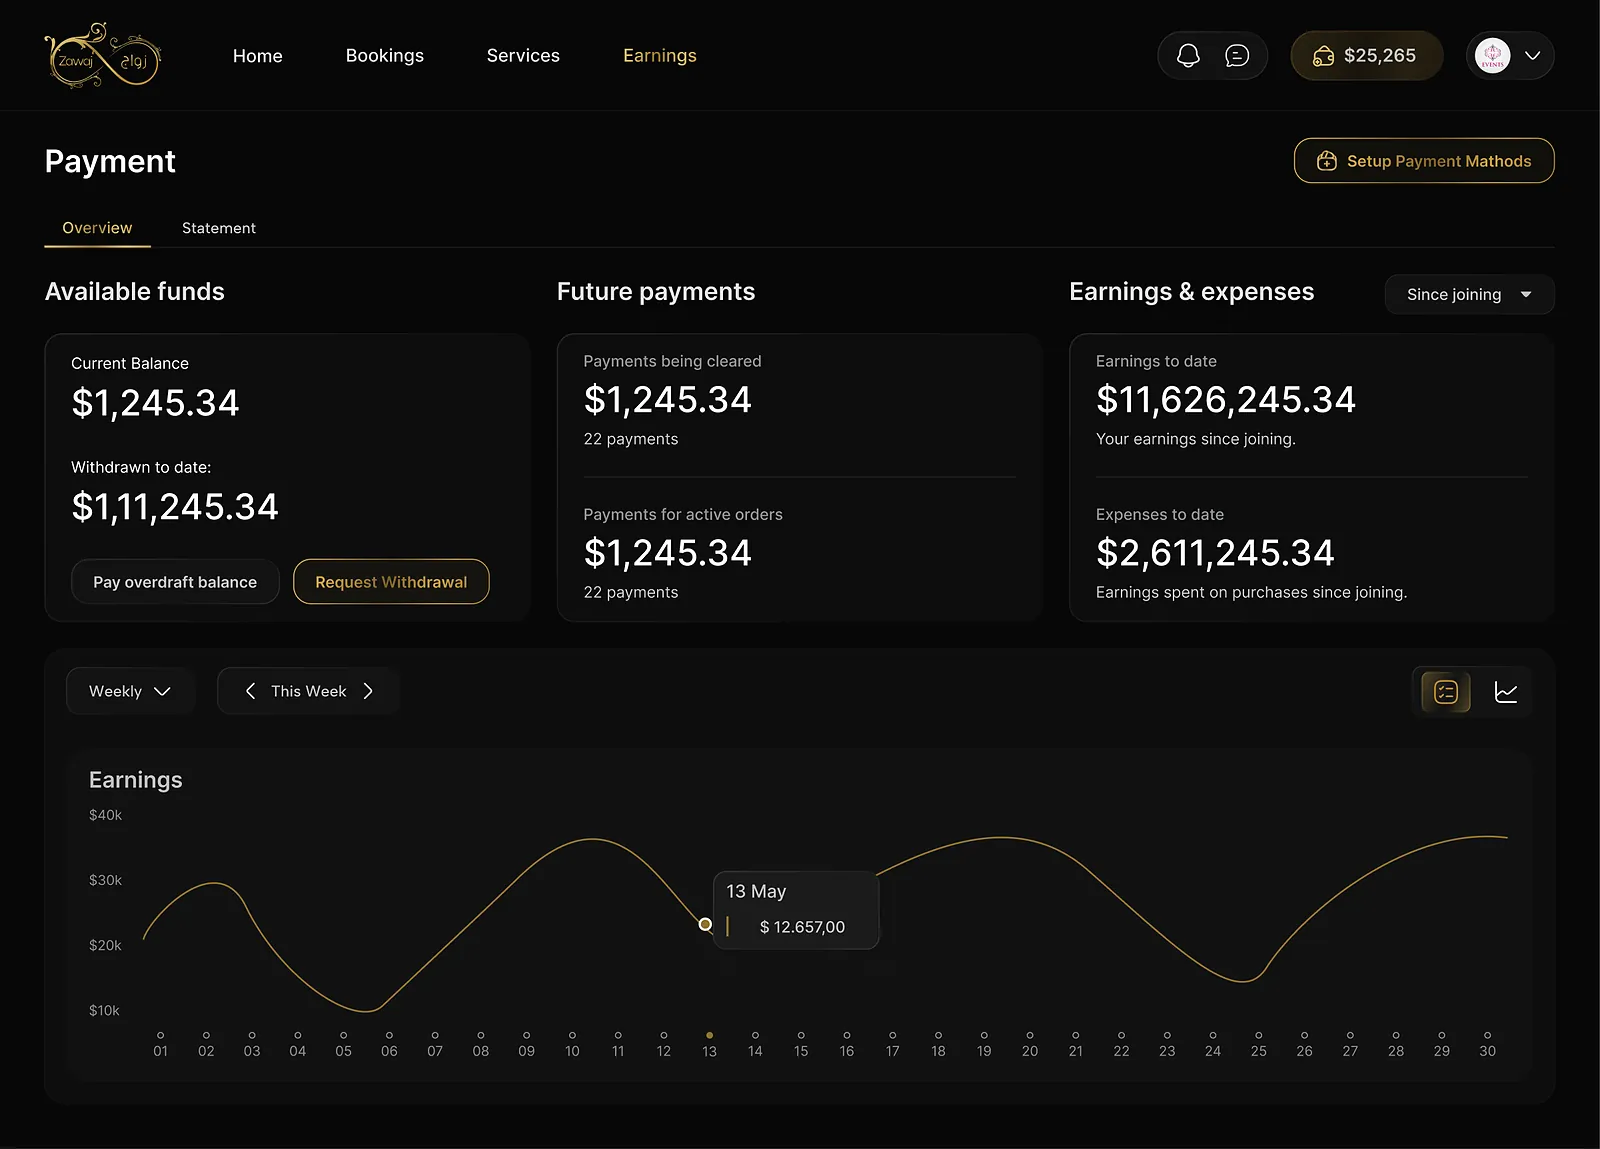Open the Weekly period dropdown
Viewport: 1600px width, 1149px height.
click(x=130, y=691)
